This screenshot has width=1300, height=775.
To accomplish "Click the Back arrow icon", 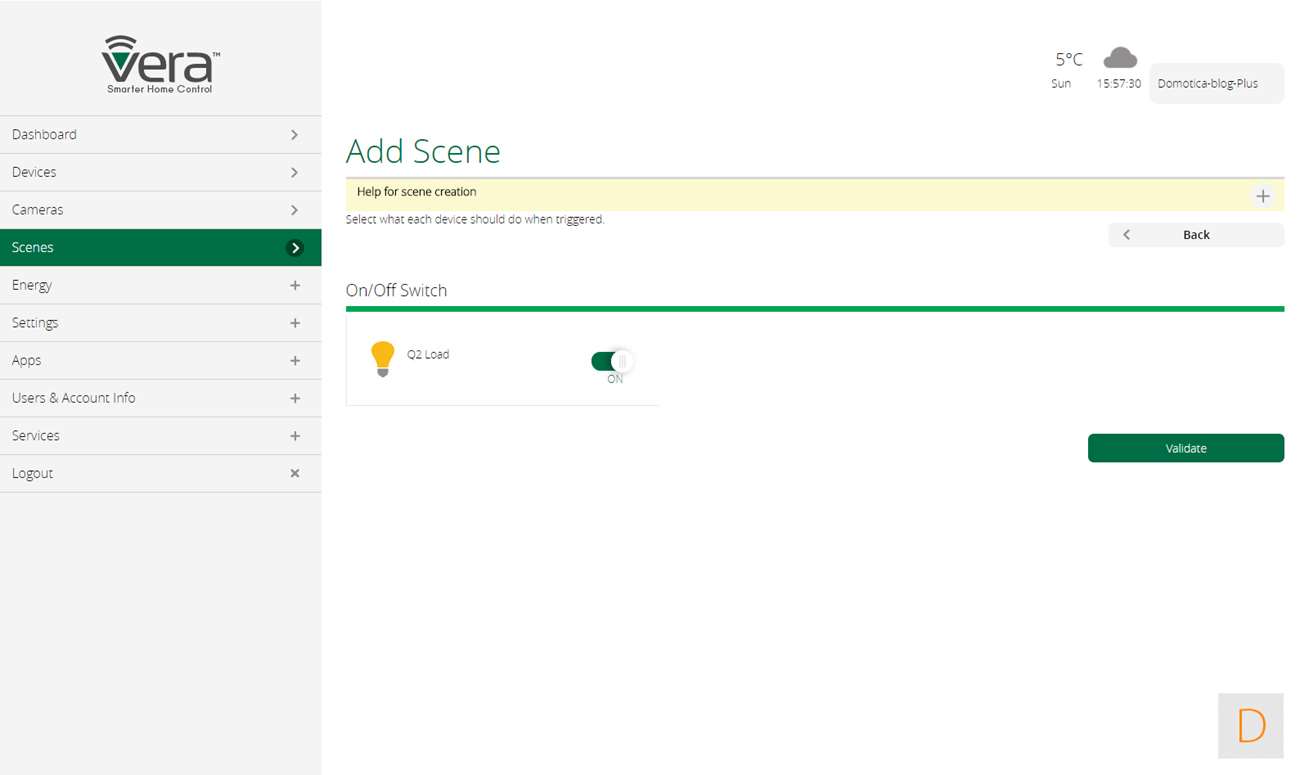I will click(1127, 235).
